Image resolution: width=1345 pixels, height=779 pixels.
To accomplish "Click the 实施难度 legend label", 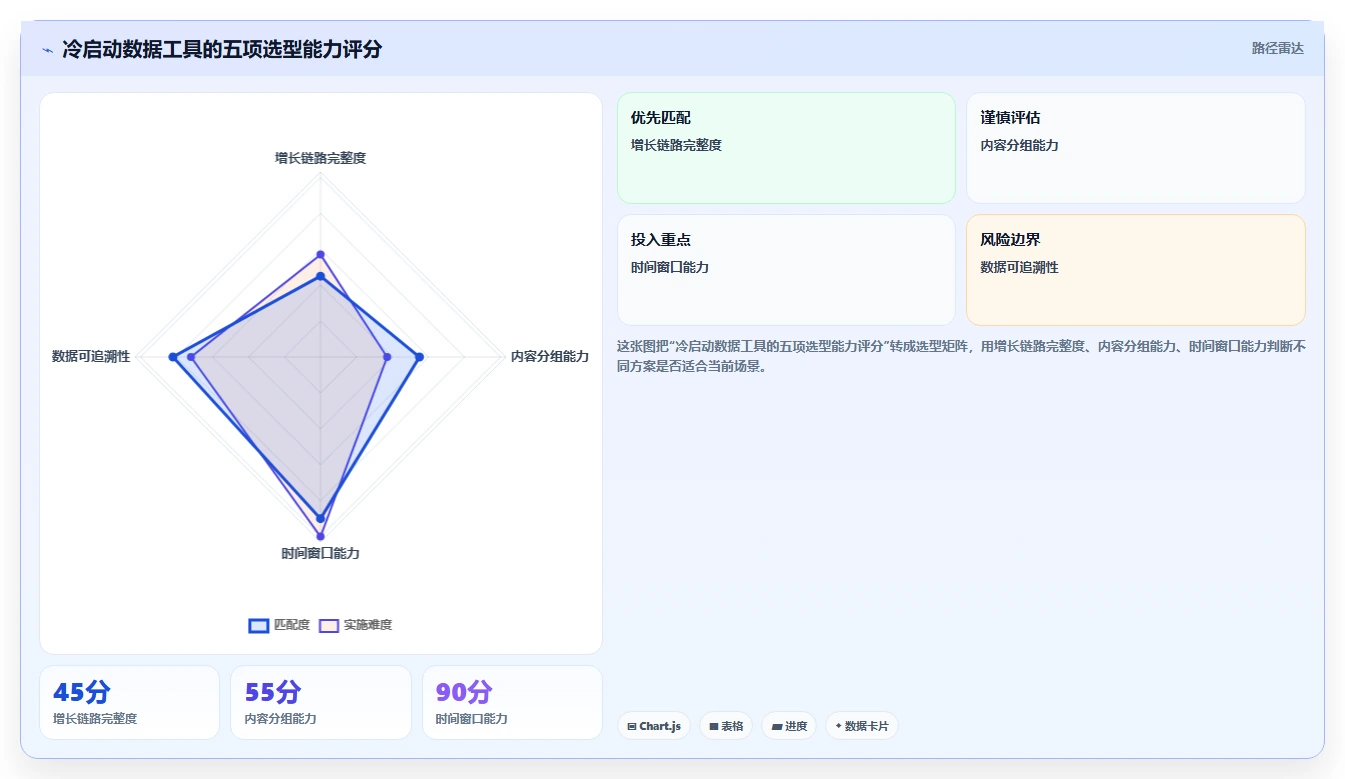I will tap(368, 625).
